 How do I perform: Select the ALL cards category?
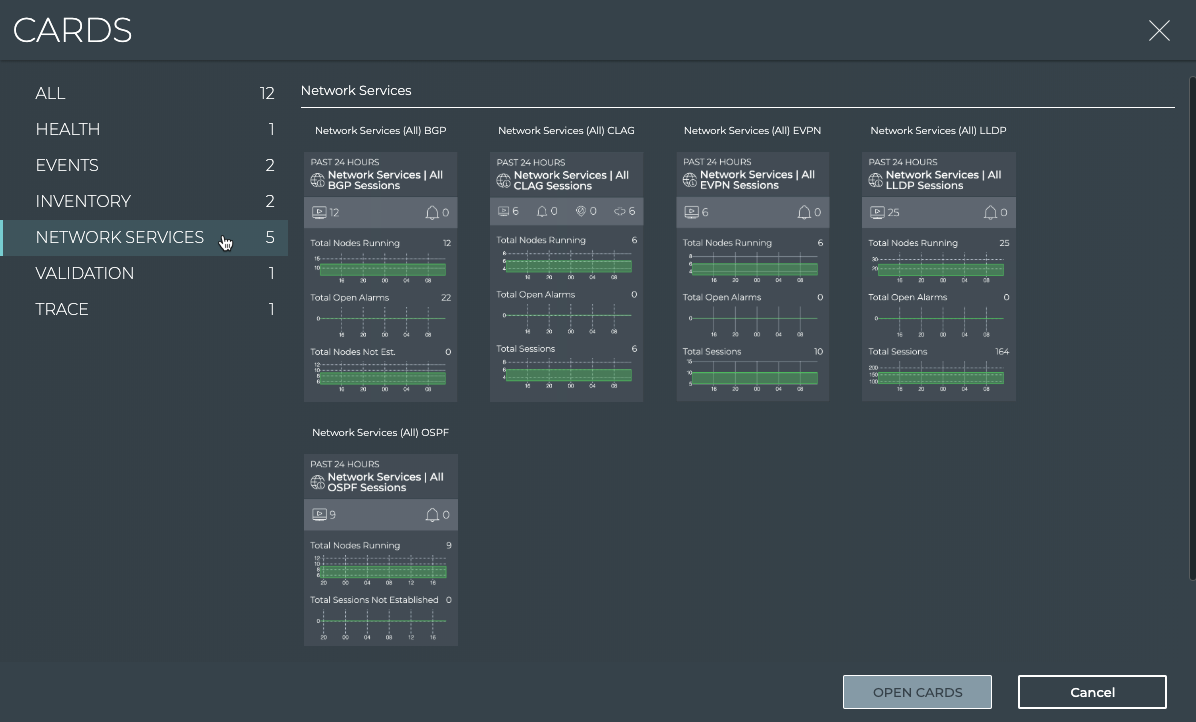(x=50, y=93)
